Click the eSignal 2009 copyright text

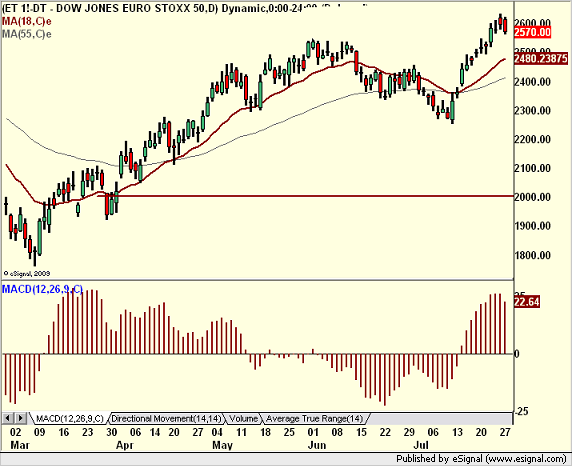27,273
